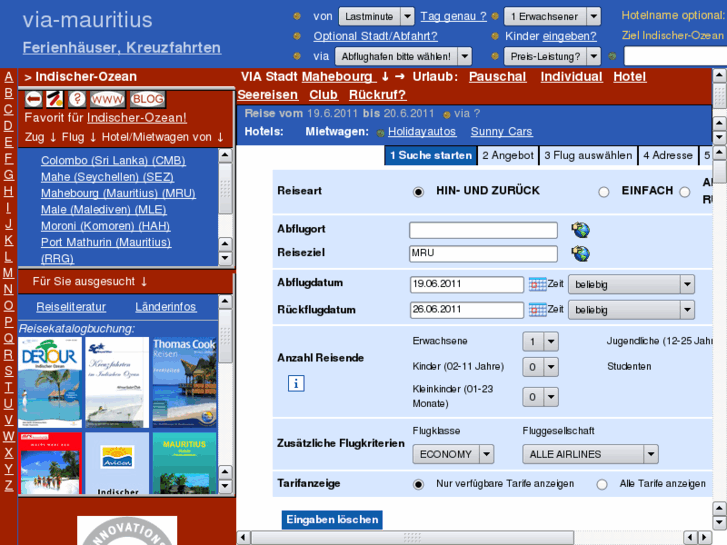
Task: Open the Rückflugdatum Zeit 'beliebig' dropdown
Action: pyautogui.click(x=631, y=309)
